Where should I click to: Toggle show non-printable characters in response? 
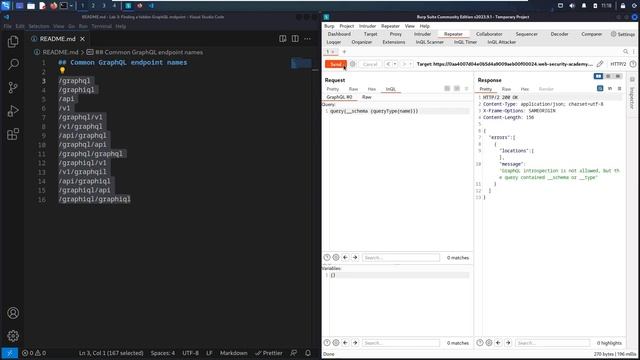click(610, 89)
